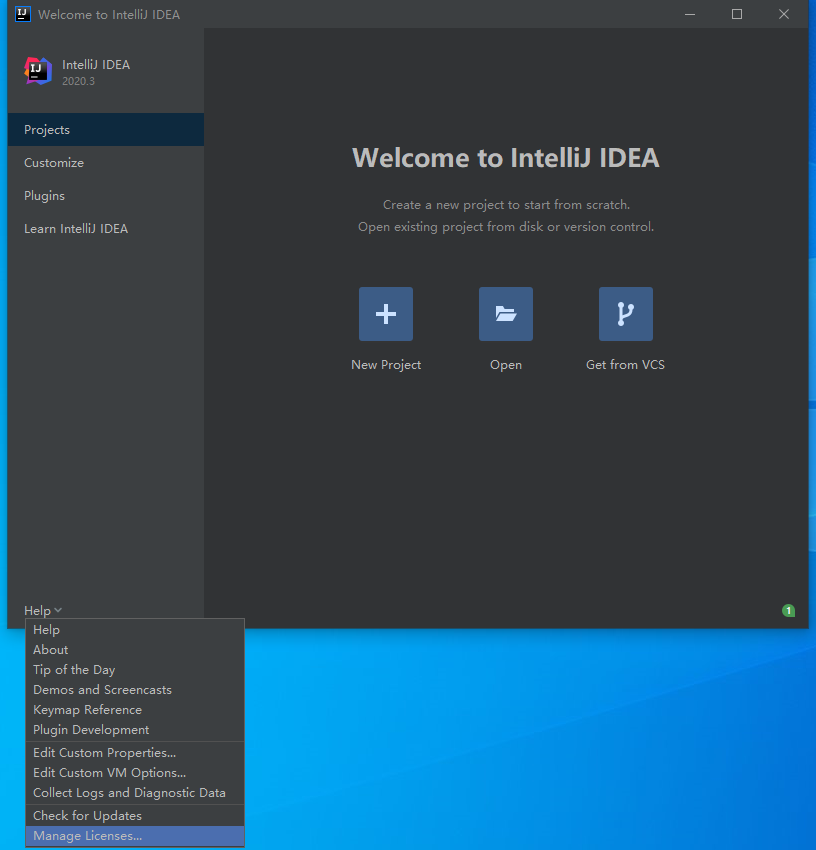
Task: Click the version text 2020.3
Action: click(x=78, y=81)
